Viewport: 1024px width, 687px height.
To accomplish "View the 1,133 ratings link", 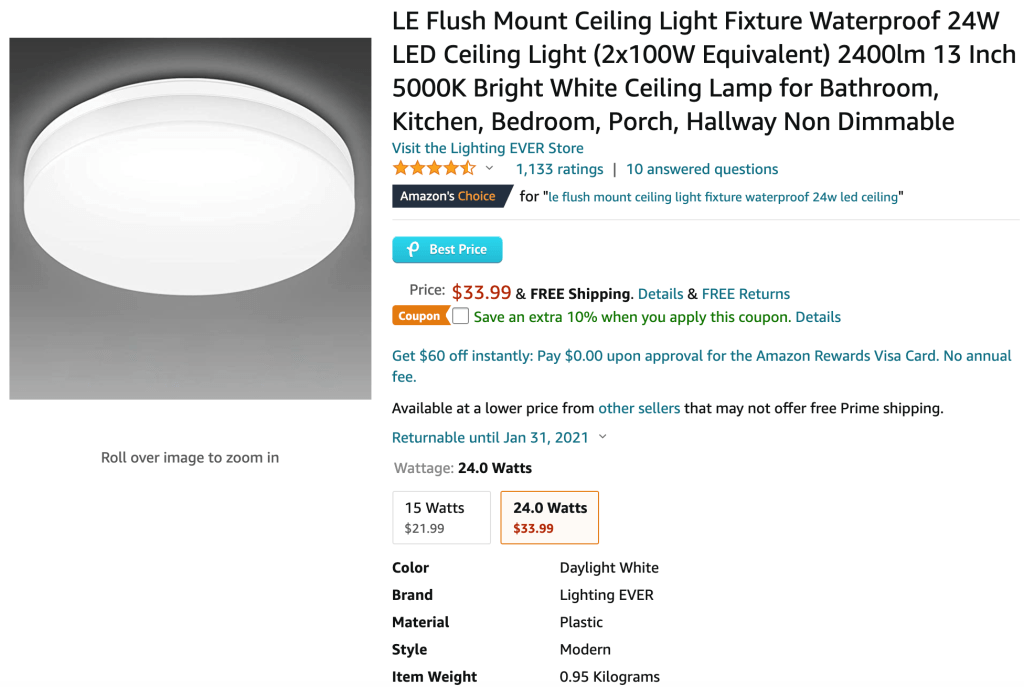I will tap(559, 169).
